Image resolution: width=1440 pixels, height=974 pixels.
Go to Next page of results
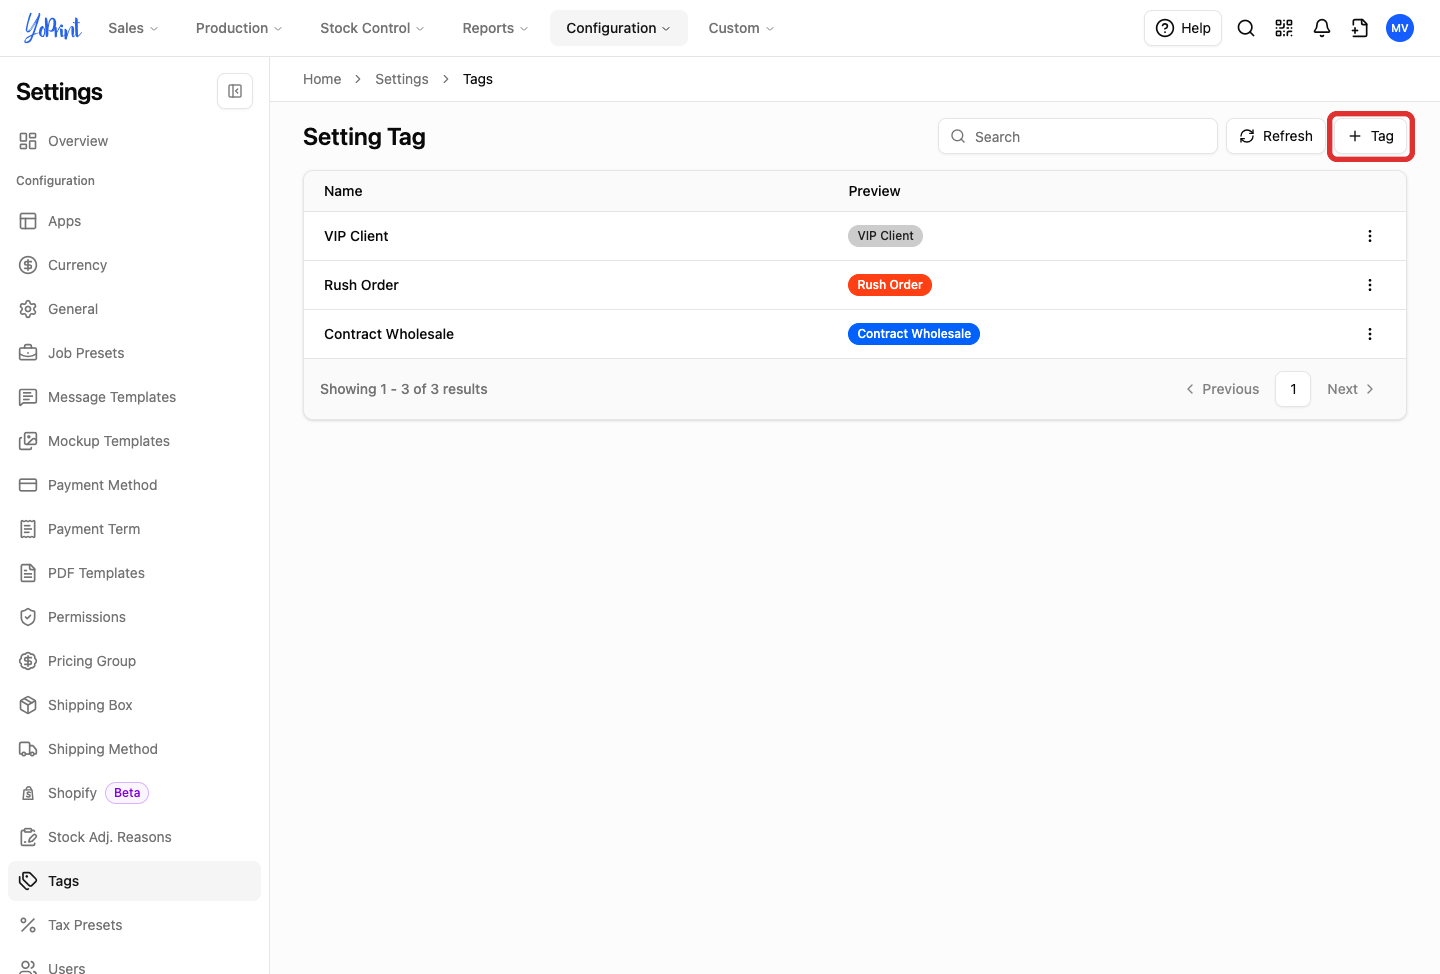1350,389
